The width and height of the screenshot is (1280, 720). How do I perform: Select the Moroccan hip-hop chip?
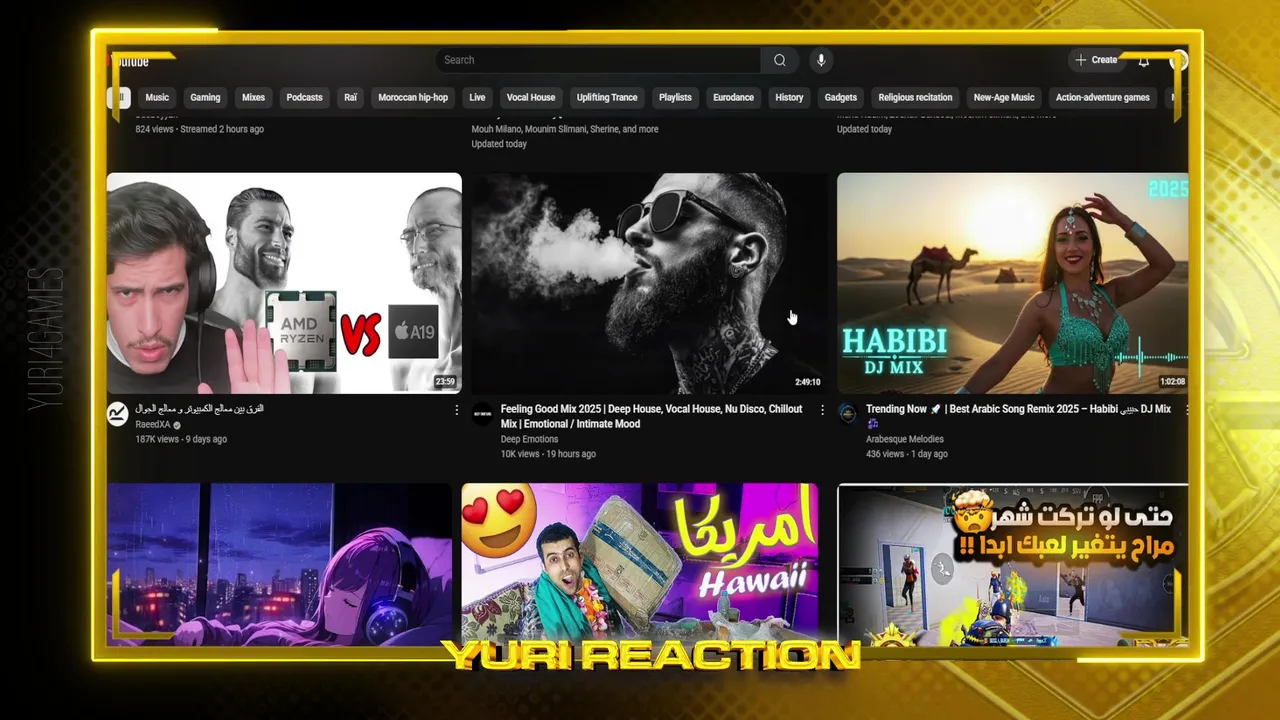tap(413, 97)
